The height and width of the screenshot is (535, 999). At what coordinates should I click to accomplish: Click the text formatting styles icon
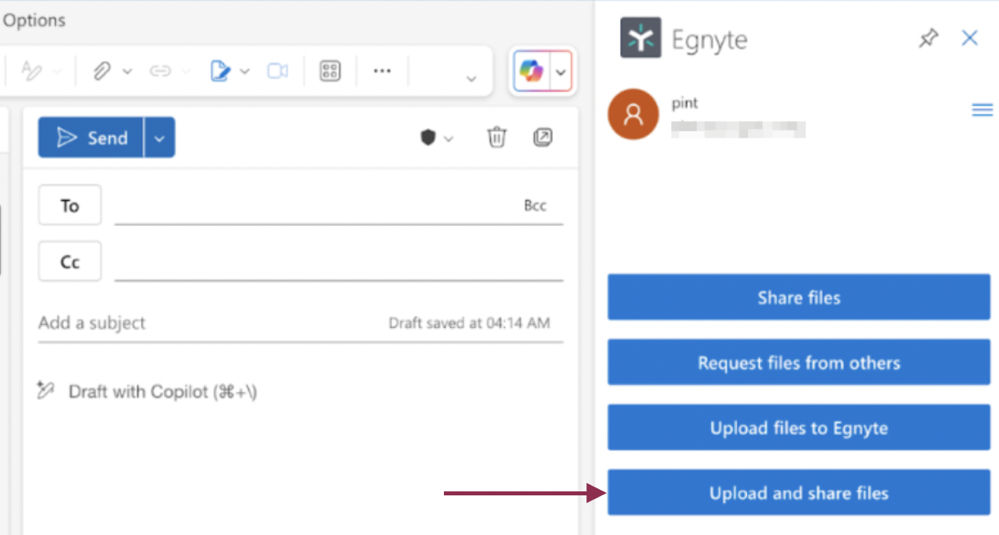(31, 71)
